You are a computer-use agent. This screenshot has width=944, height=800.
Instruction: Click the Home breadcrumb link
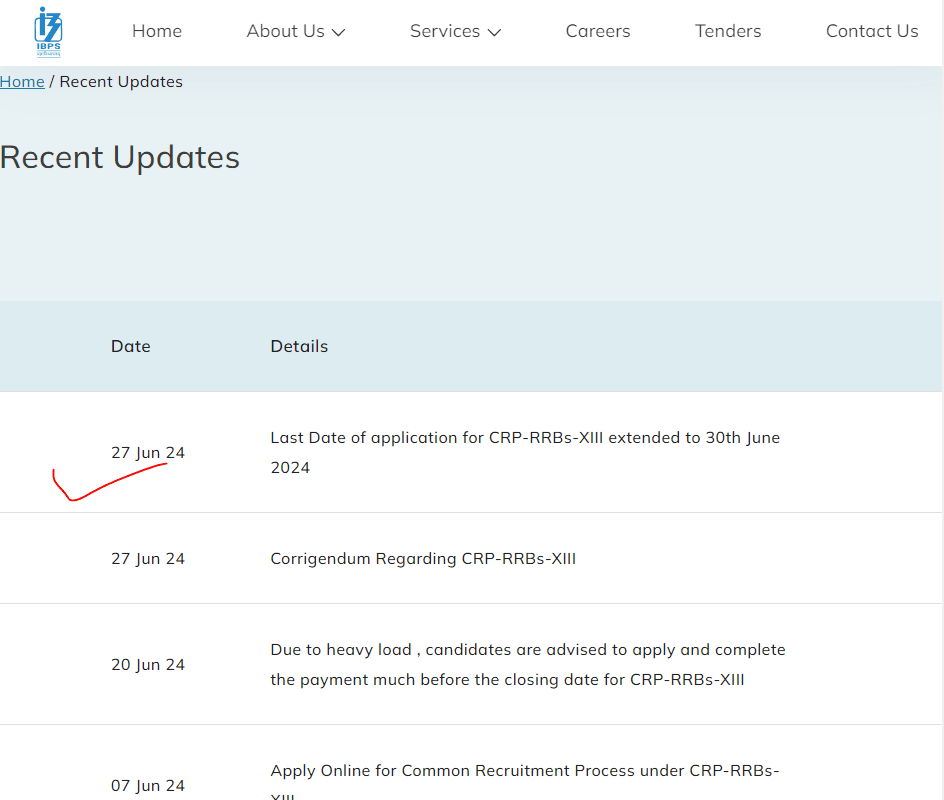[22, 82]
